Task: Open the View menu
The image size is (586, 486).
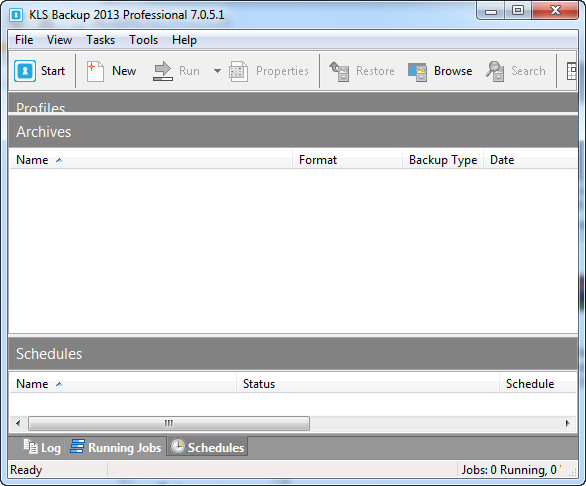Action: 59,40
